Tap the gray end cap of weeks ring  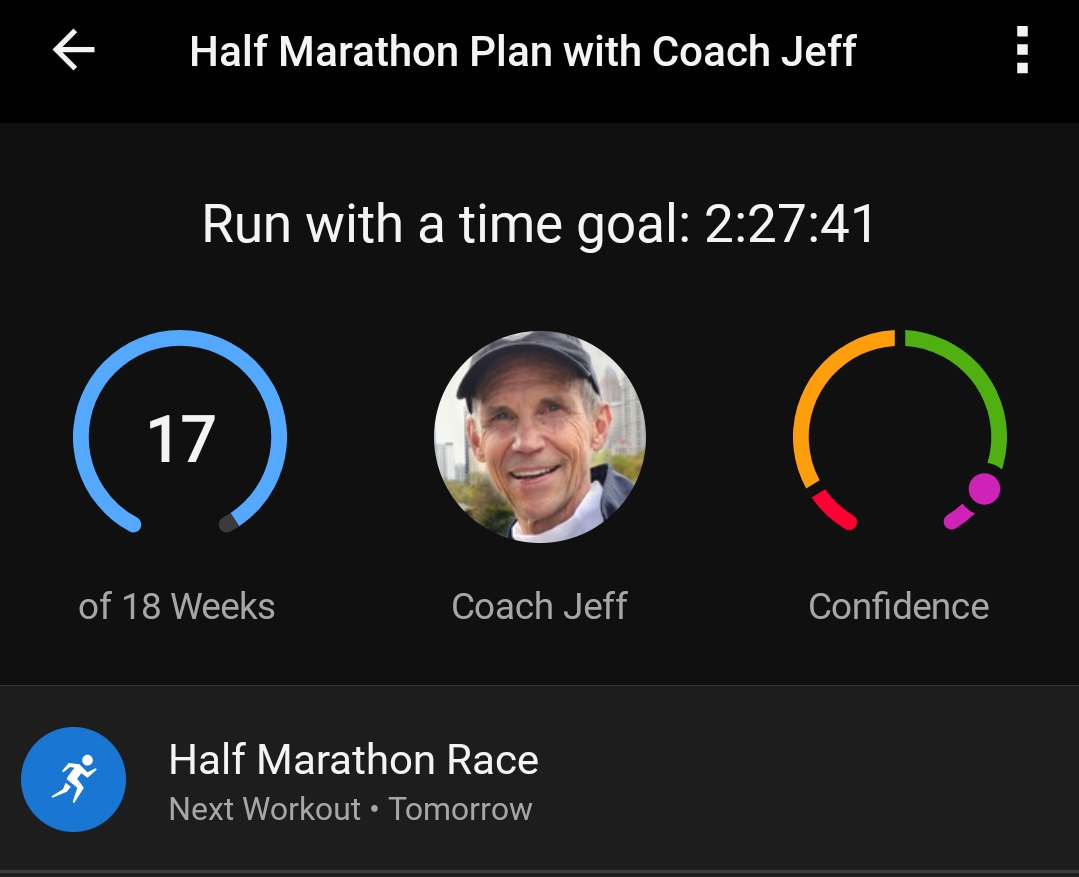coord(229,522)
